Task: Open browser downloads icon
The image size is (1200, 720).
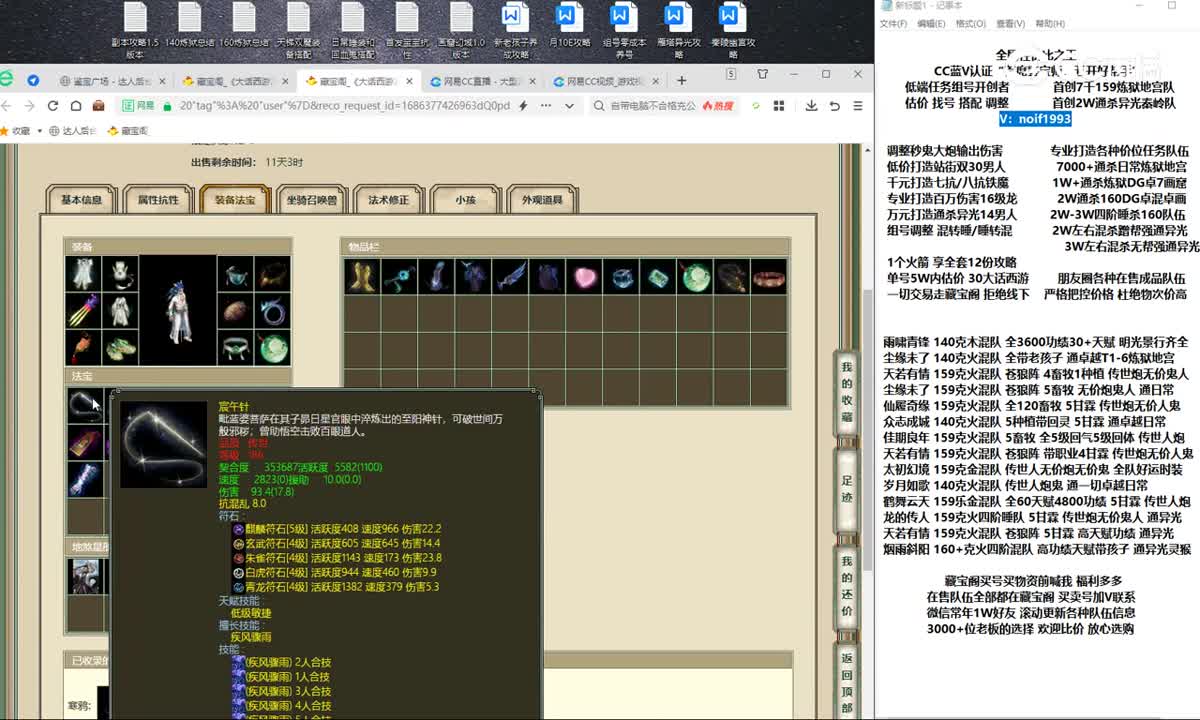Action: pyautogui.click(x=810, y=105)
